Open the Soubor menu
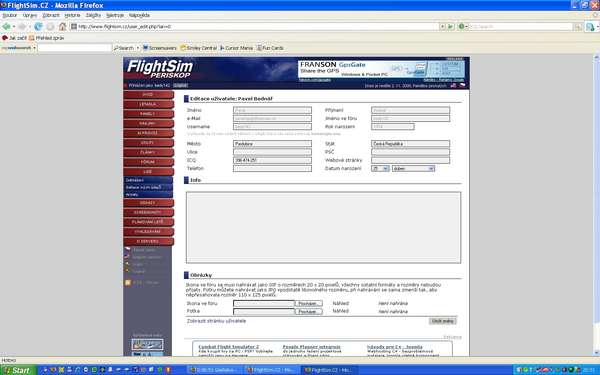The image size is (600, 375). [x=10, y=15]
